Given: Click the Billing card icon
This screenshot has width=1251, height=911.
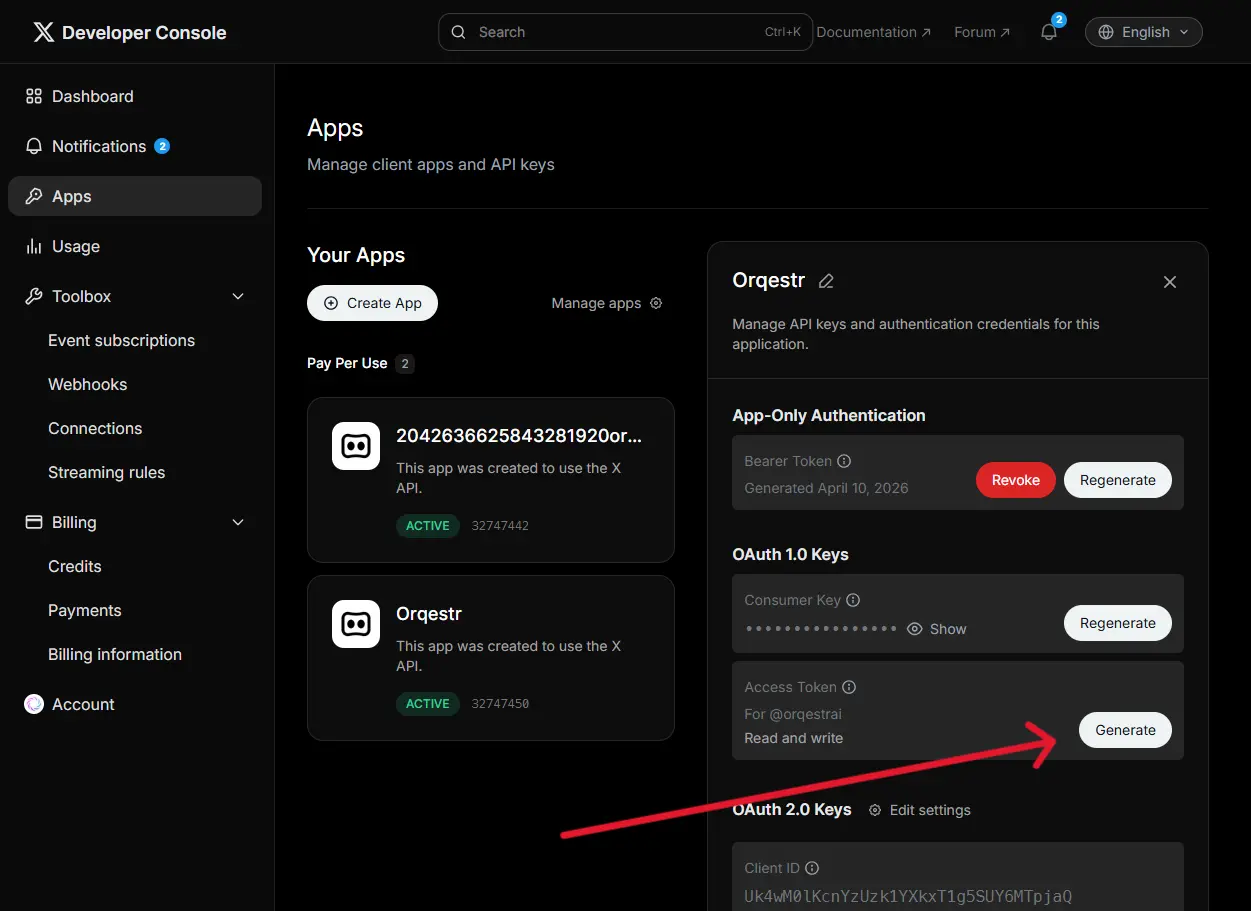Looking at the screenshot, I should pyautogui.click(x=34, y=522).
